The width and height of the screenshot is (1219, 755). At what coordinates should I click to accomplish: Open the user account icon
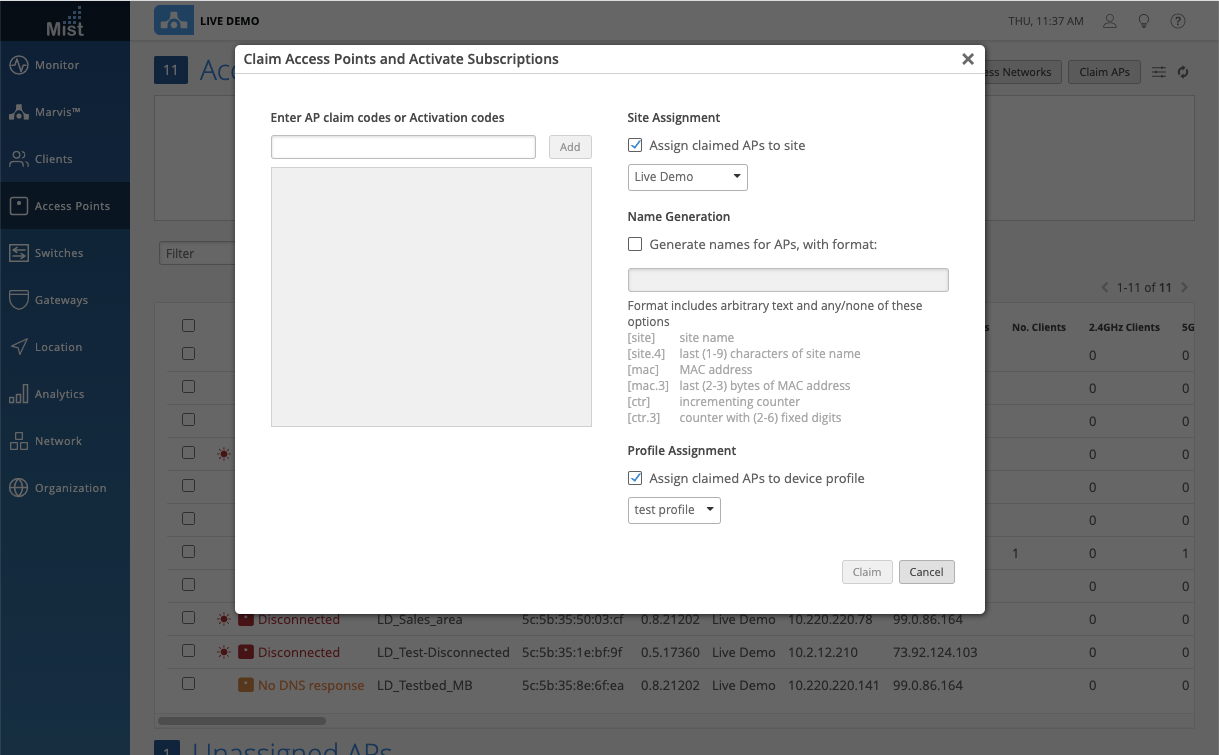click(x=1110, y=21)
